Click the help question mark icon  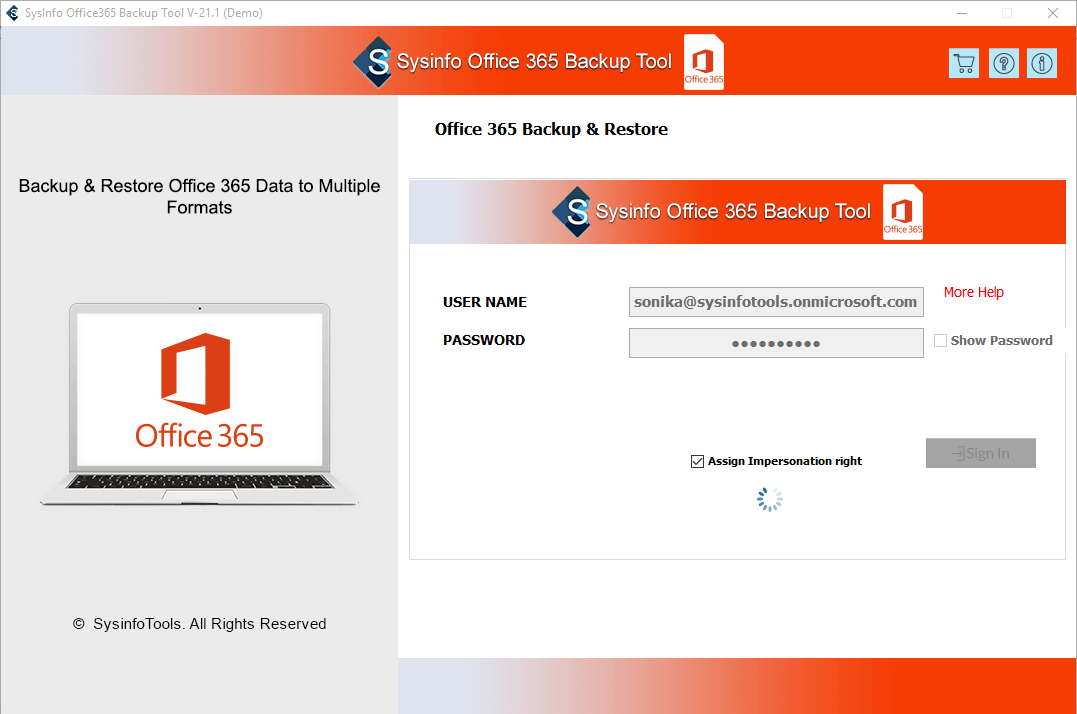[x=1004, y=63]
